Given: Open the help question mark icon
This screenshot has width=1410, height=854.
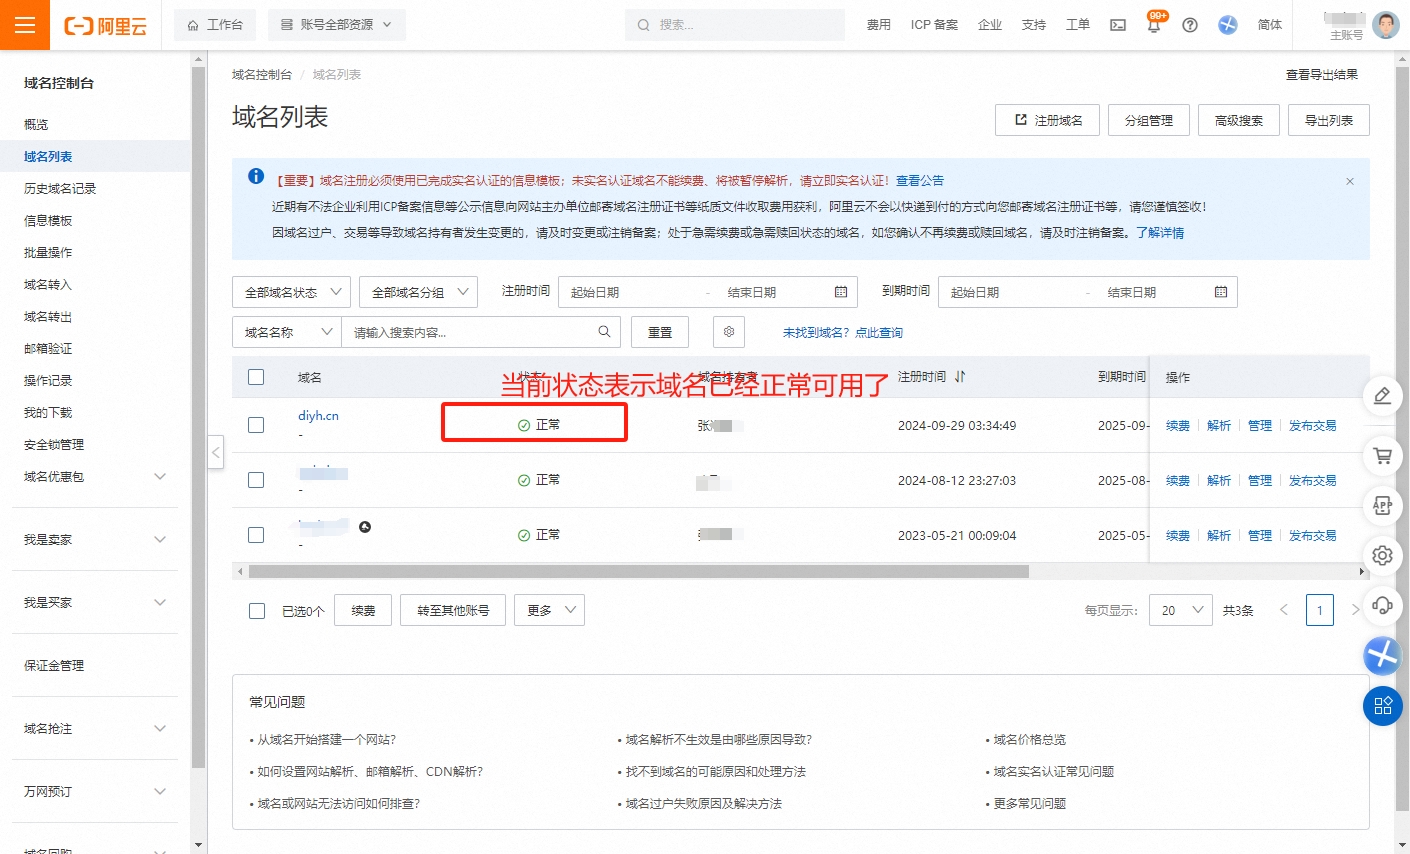Looking at the screenshot, I should tap(1189, 24).
